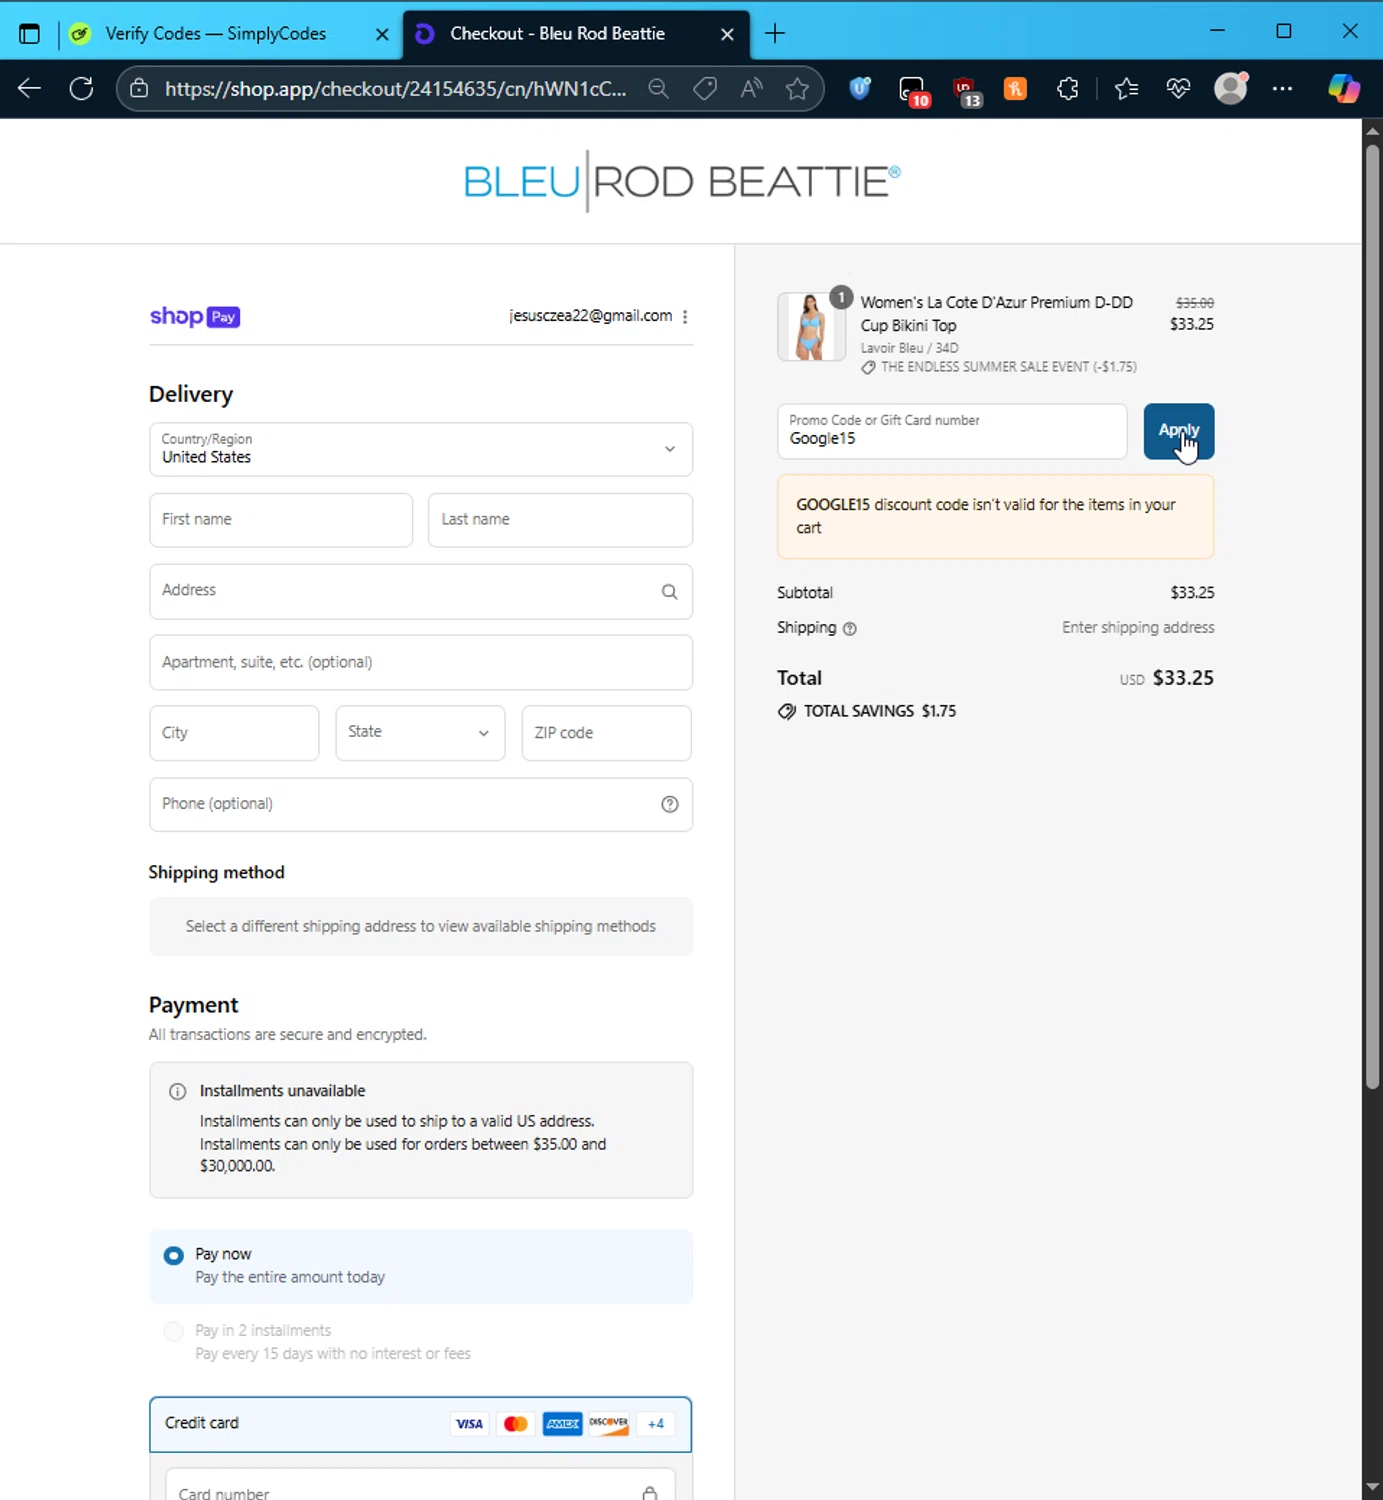1383x1500 pixels.
Task: Close the Verify Codes SimplyCodes tab
Action: click(382, 34)
